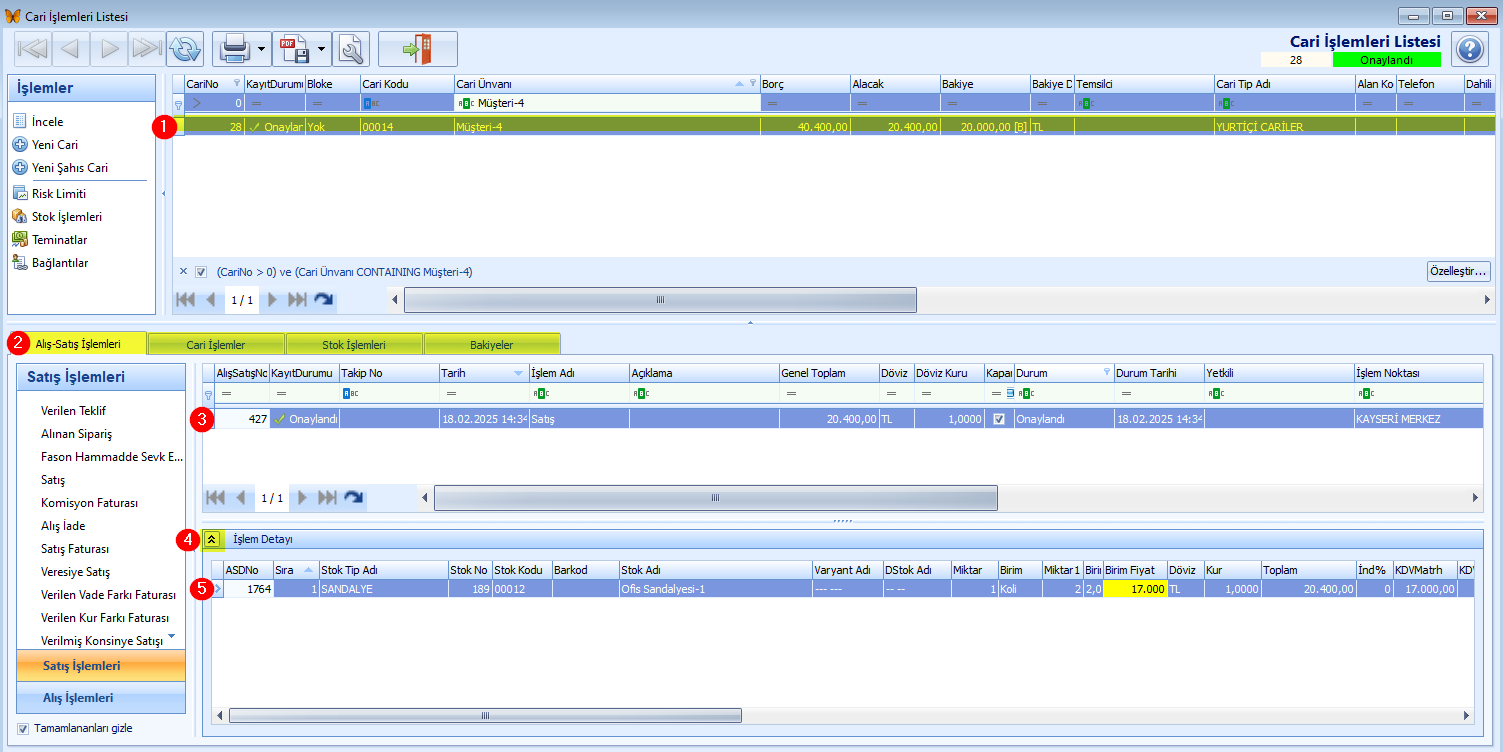This screenshot has height=752, width=1503.
Task: Click the Özelleştir button
Action: [x=1458, y=271]
